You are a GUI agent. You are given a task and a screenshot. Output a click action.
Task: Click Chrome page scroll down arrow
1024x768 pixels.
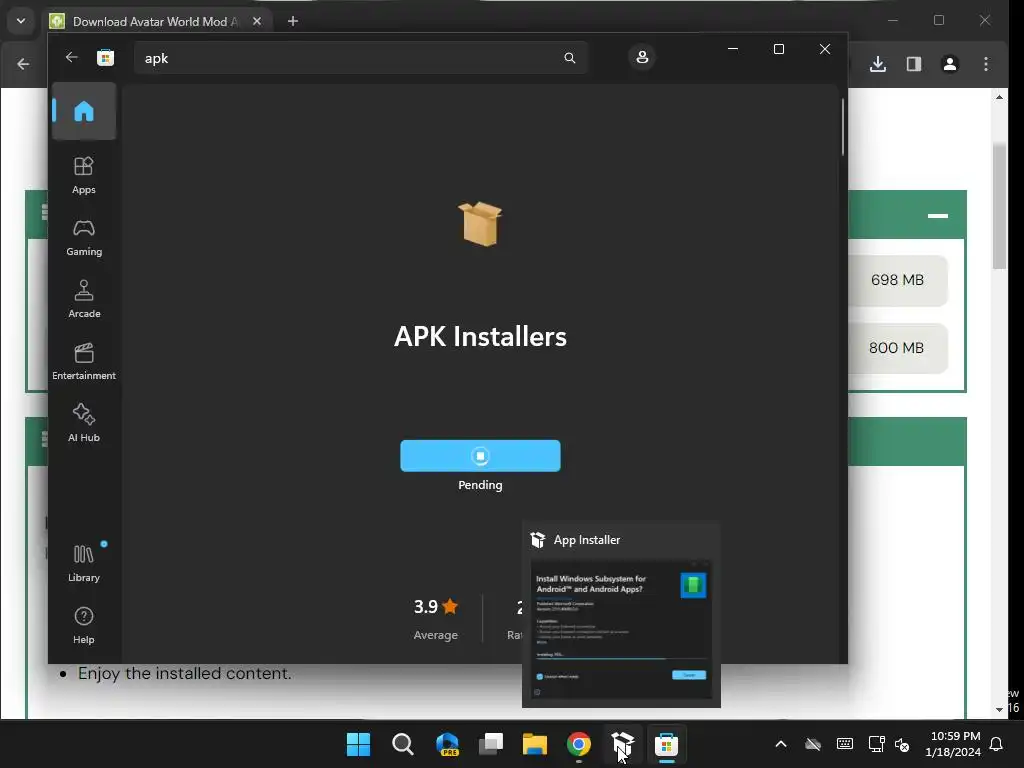(999, 709)
